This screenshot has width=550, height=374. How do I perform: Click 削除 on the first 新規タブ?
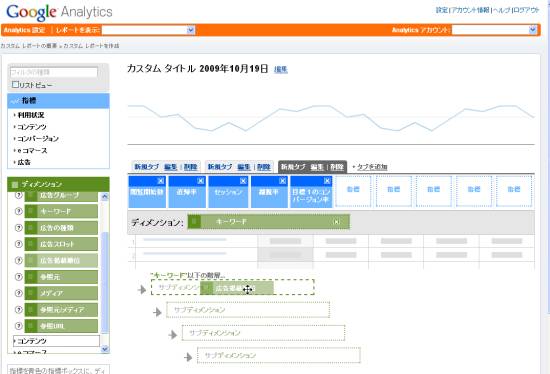pyautogui.click(x=190, y=167)
